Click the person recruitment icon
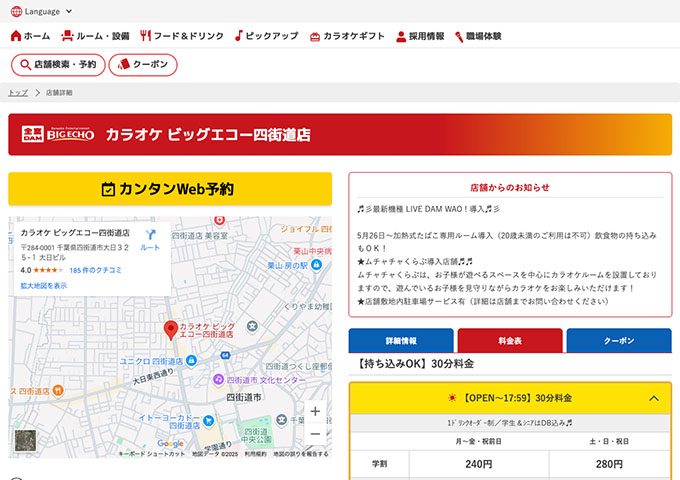 click(401, 36)
